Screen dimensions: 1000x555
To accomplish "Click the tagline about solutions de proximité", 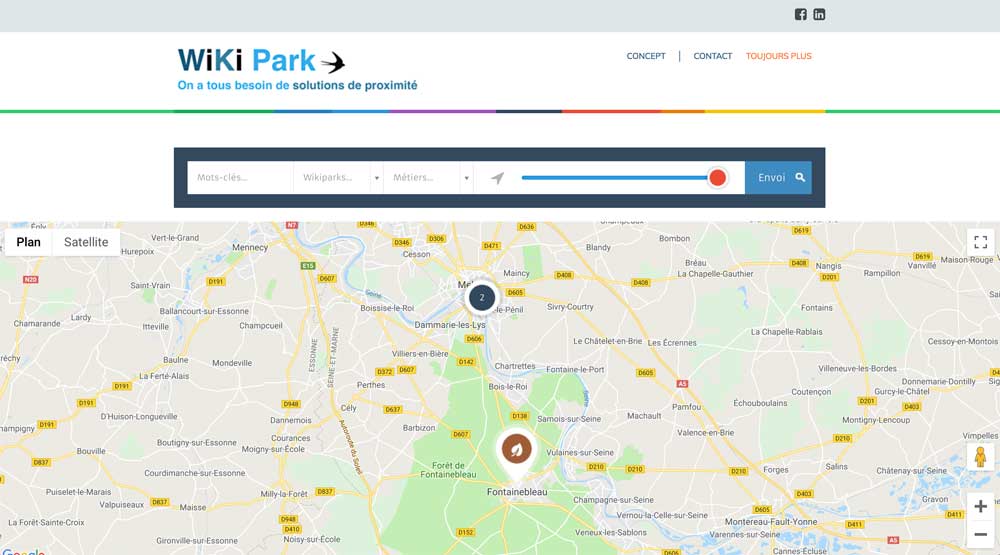I will (297, 85).
